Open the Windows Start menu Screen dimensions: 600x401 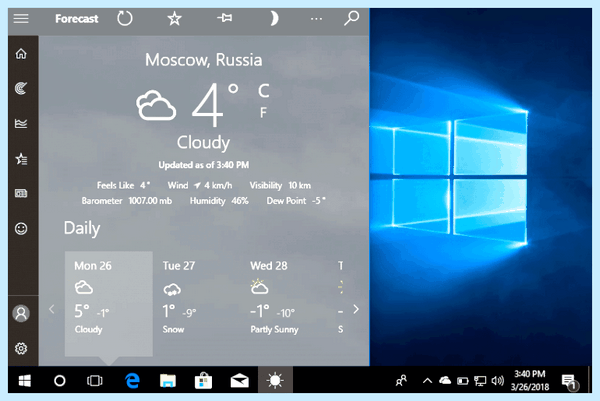24,381
